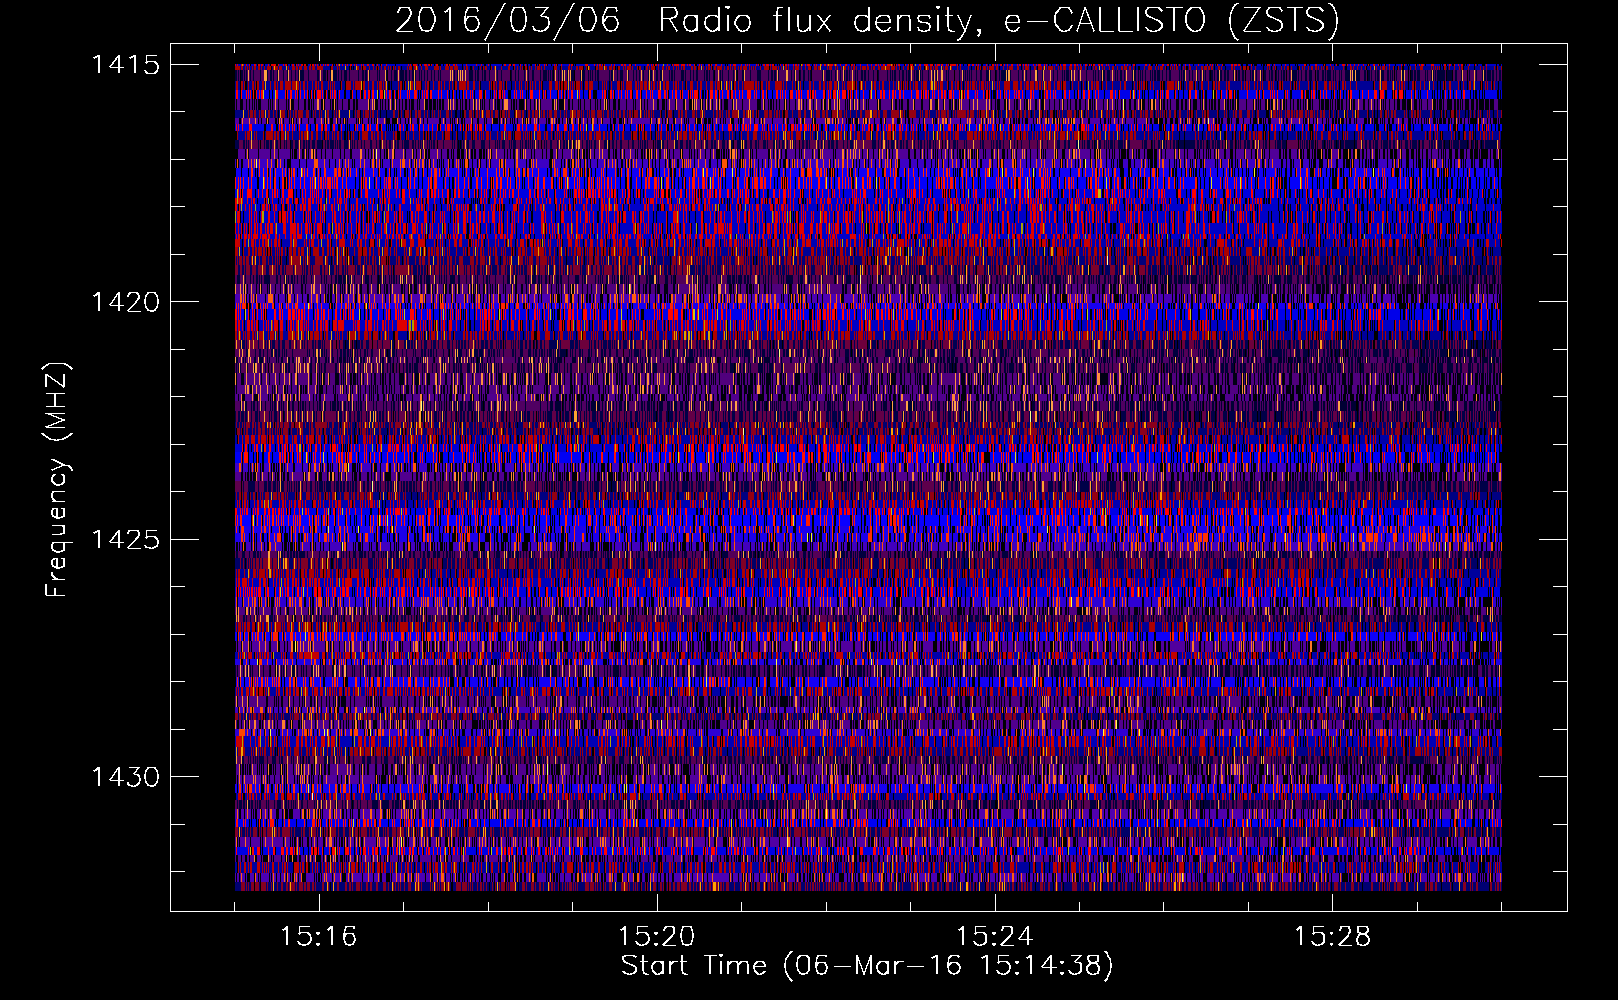Click the 15:28 time tick label
Image resolution: width=1618 pixels, height=1000 pixels.
[1333, 937]
